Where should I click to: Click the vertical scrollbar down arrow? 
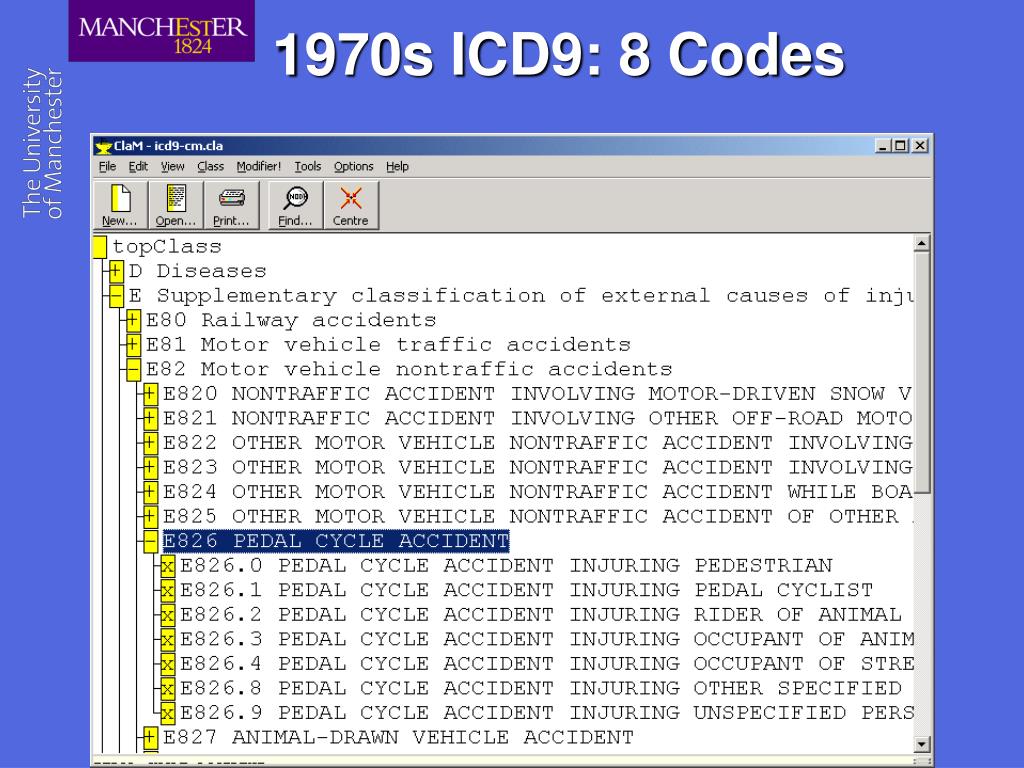(921, 743)
